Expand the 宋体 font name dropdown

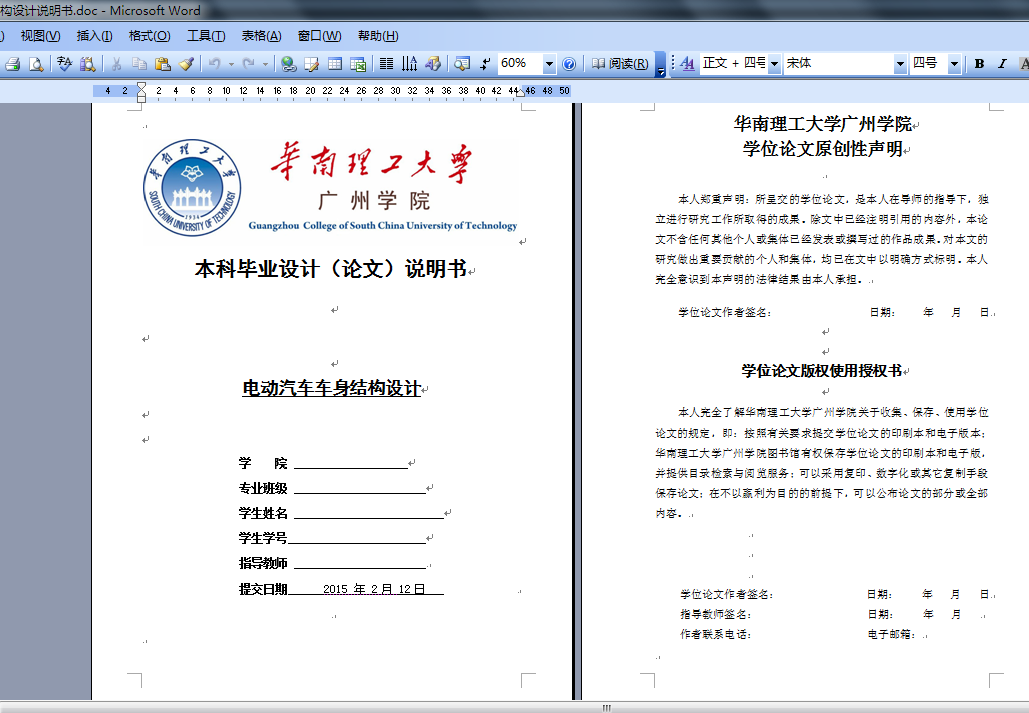[900, 64]
